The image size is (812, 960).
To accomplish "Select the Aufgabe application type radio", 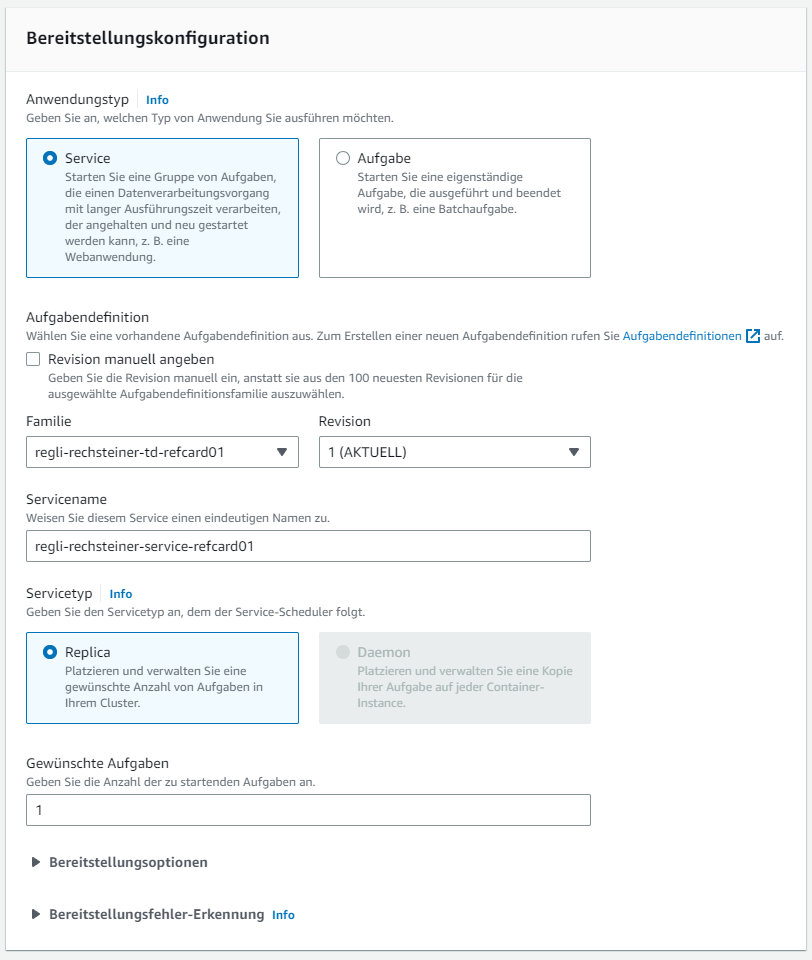I will [343, 158].
